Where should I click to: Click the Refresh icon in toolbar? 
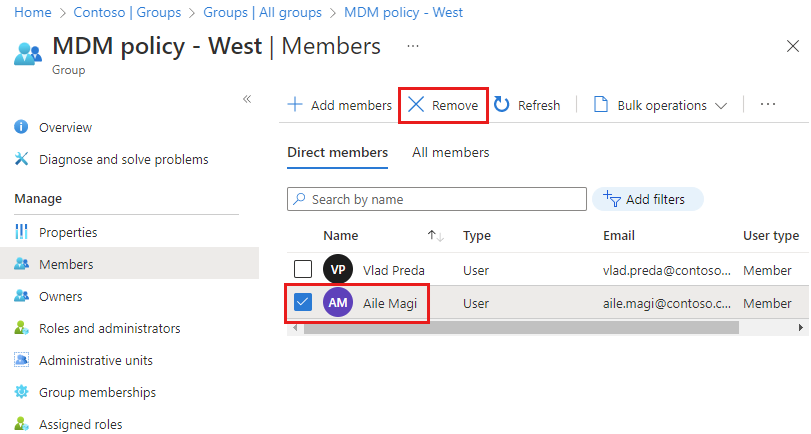(x=502, y=105)
